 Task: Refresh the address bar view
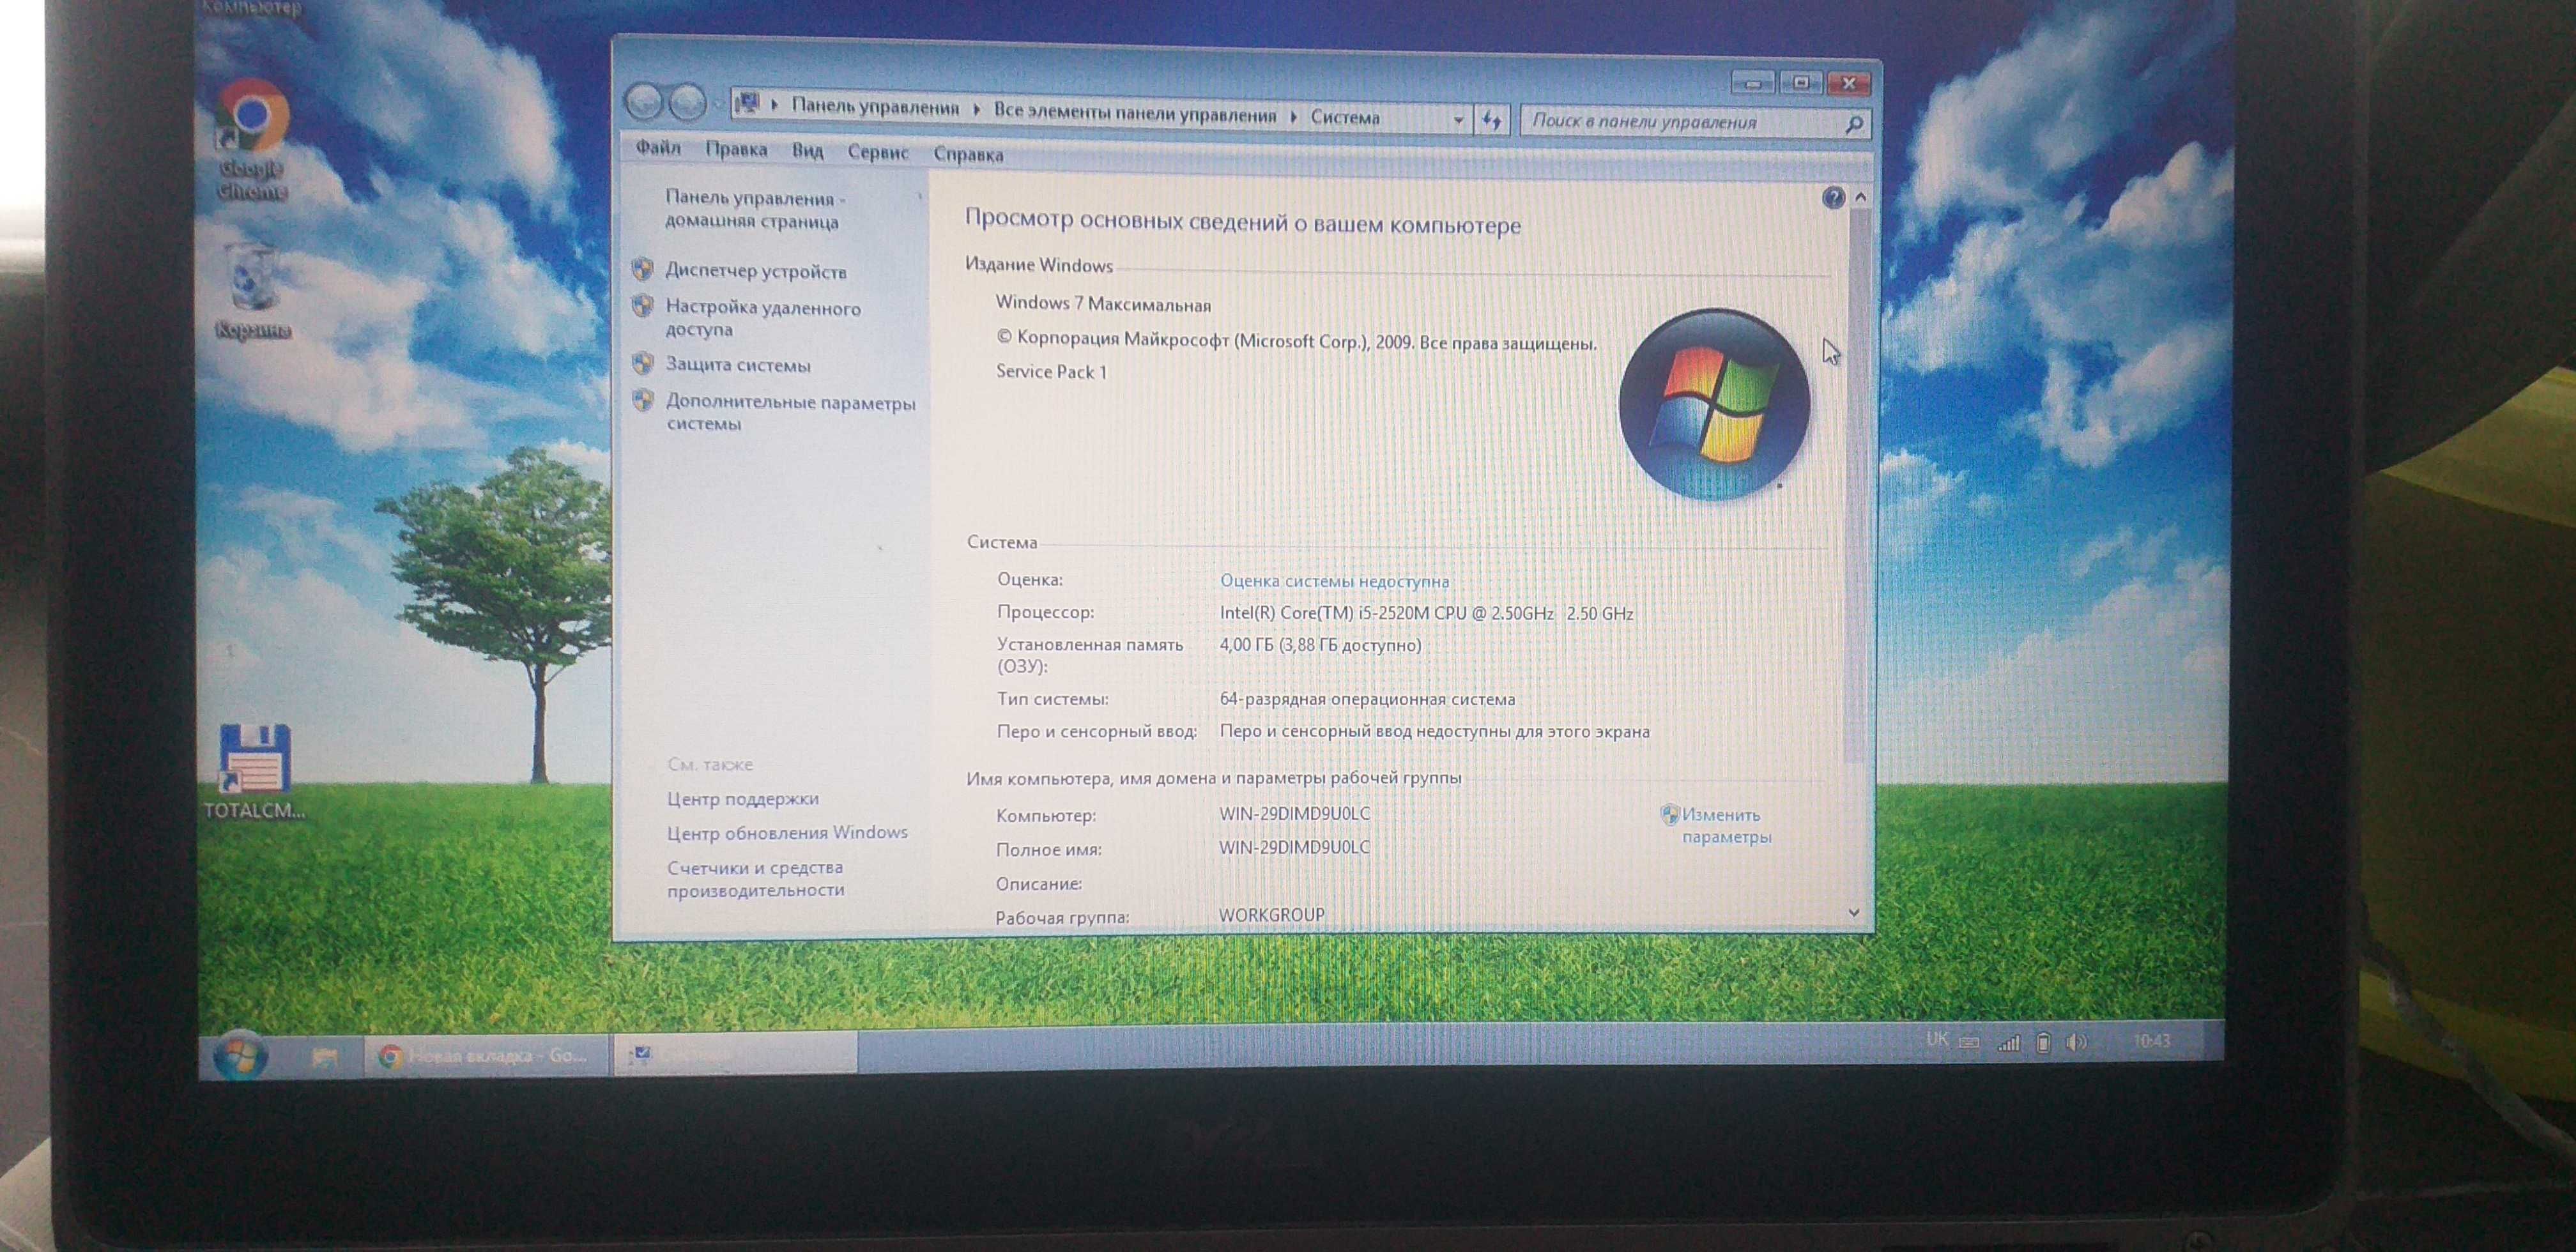coord(1492,120)
